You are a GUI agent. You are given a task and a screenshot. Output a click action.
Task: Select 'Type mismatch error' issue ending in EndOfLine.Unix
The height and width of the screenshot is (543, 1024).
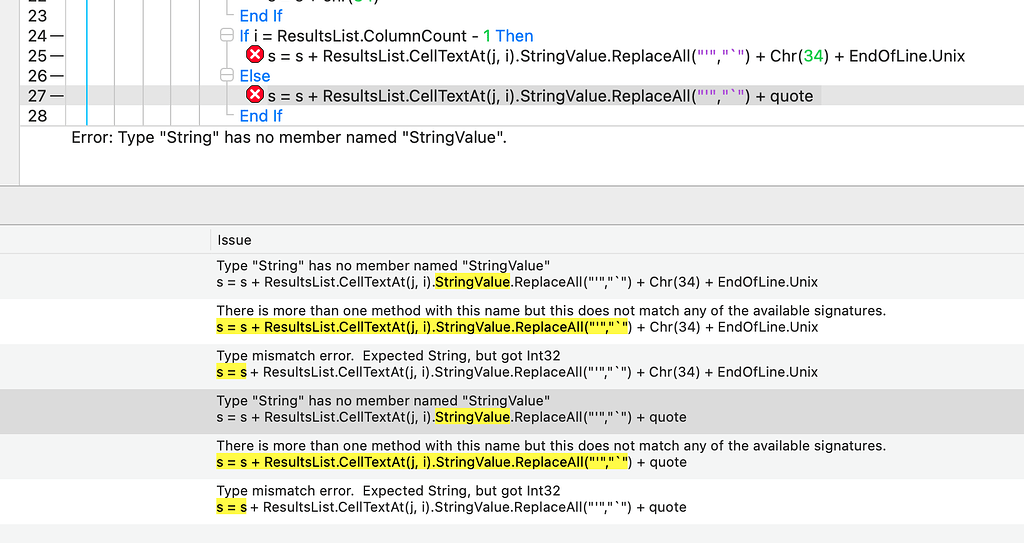click(512, 367)
